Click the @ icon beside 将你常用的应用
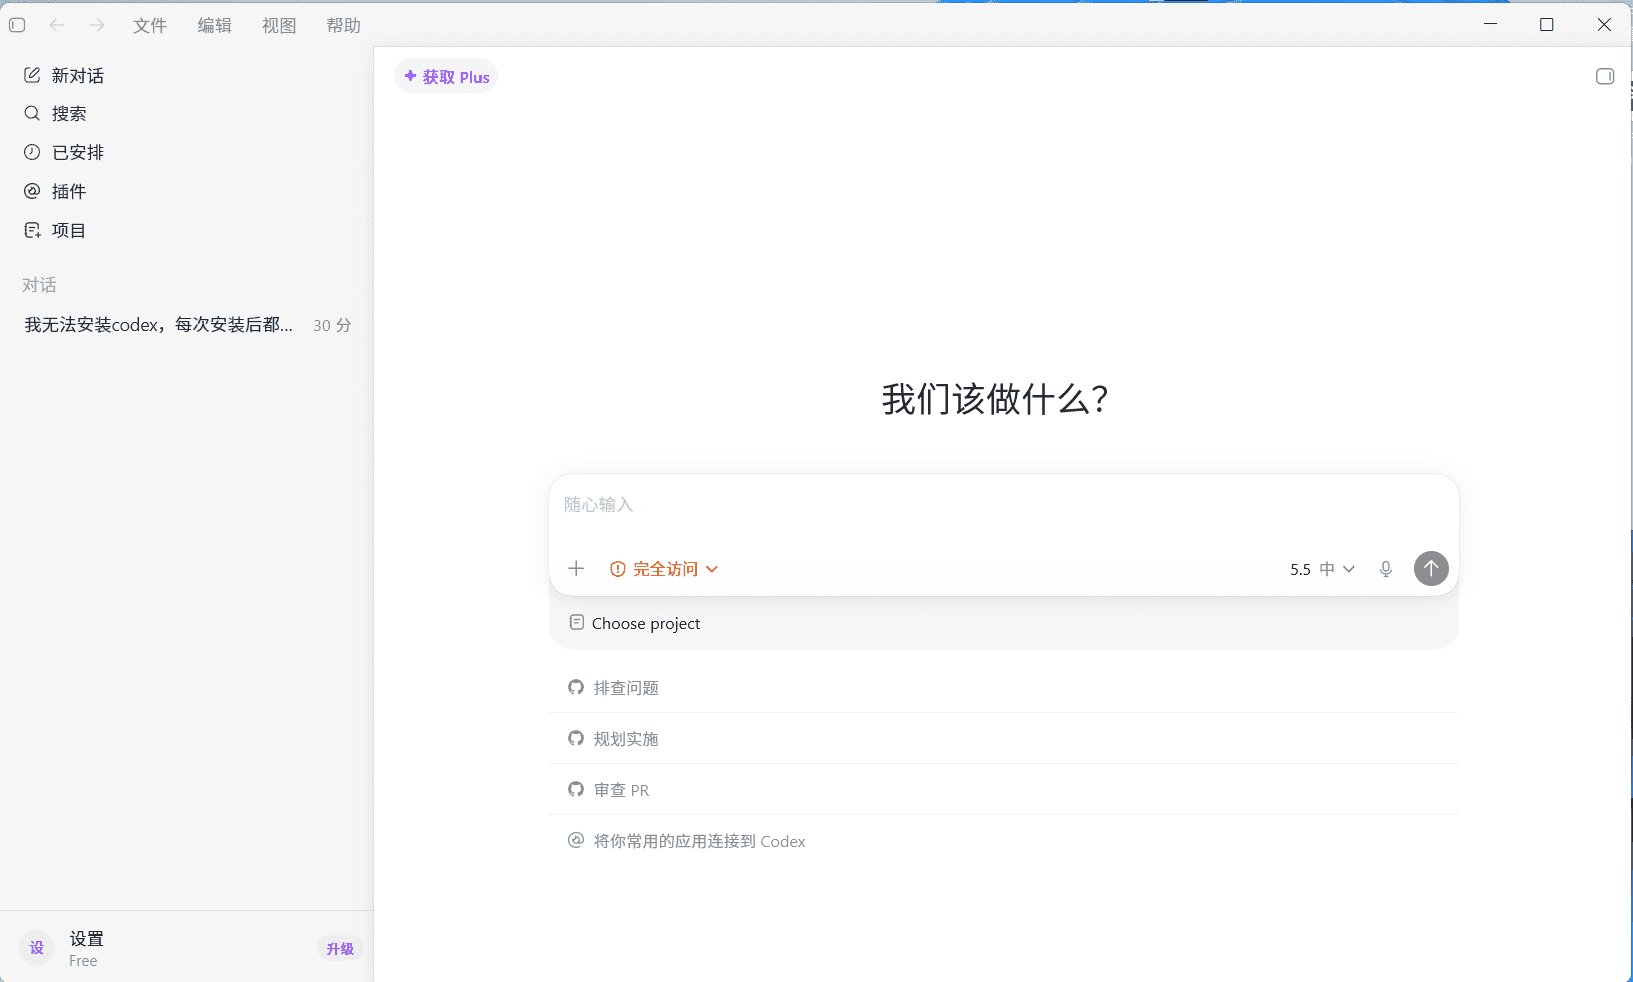This screenshot has width=1633, height=982. tap(576, 840)
